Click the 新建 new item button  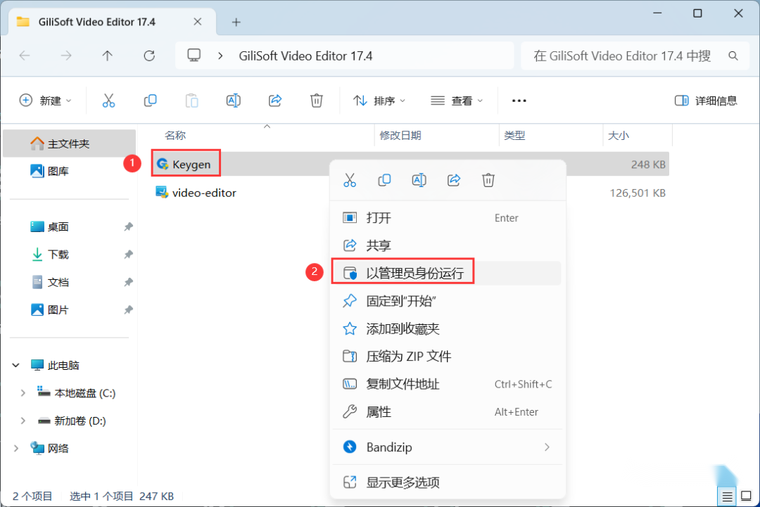pyautogui.click(x=45, y=100)
